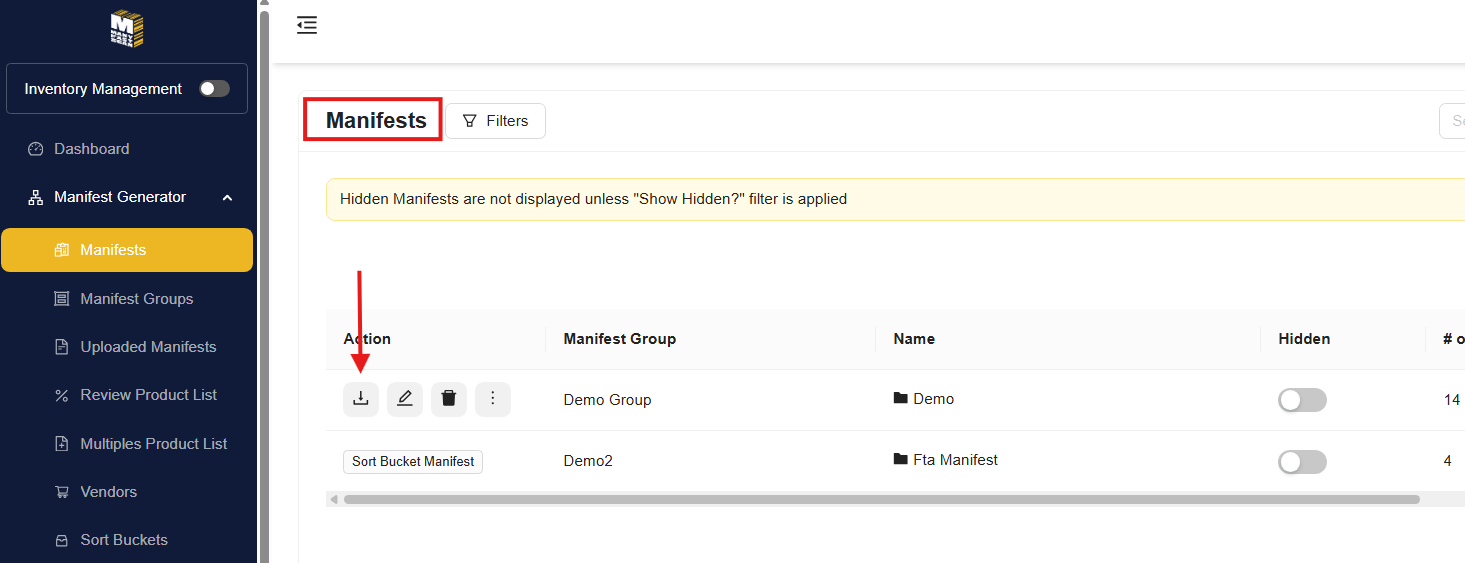Viewport: 1465px width, 563px height.
Task: Open Review Product List page
Action: [148, 395]
